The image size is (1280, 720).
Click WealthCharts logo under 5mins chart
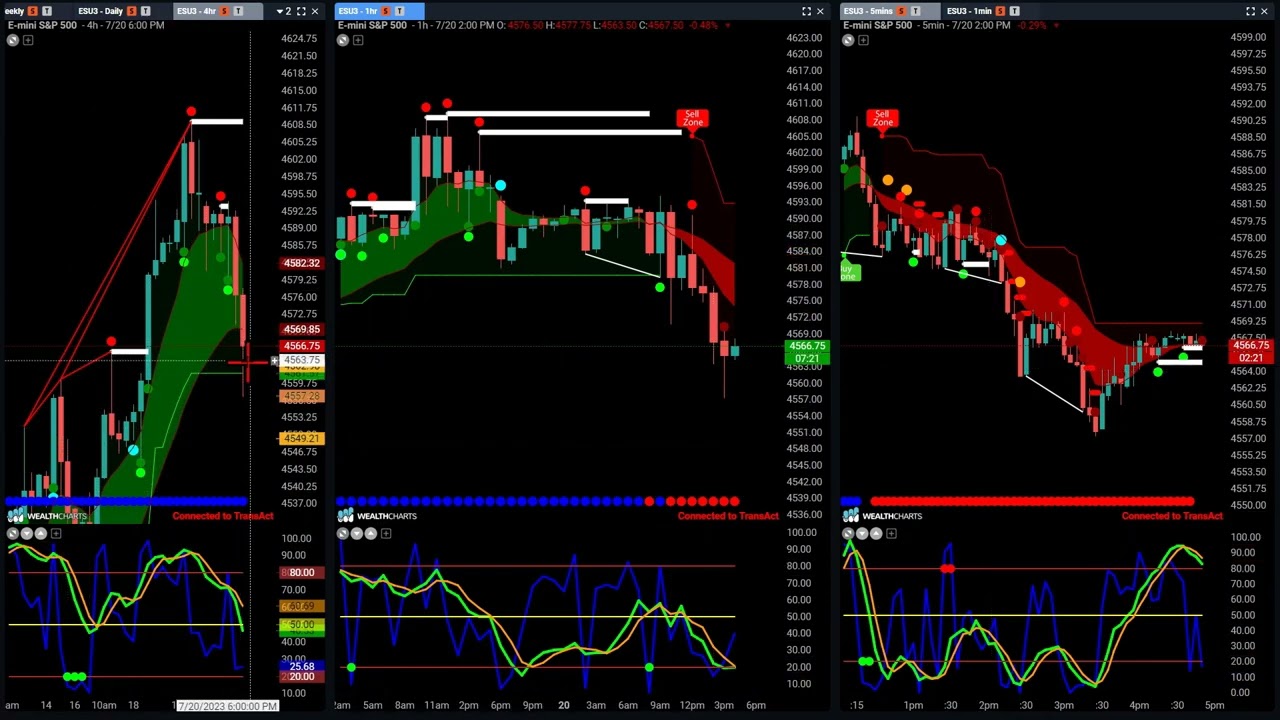pos(883,516)
